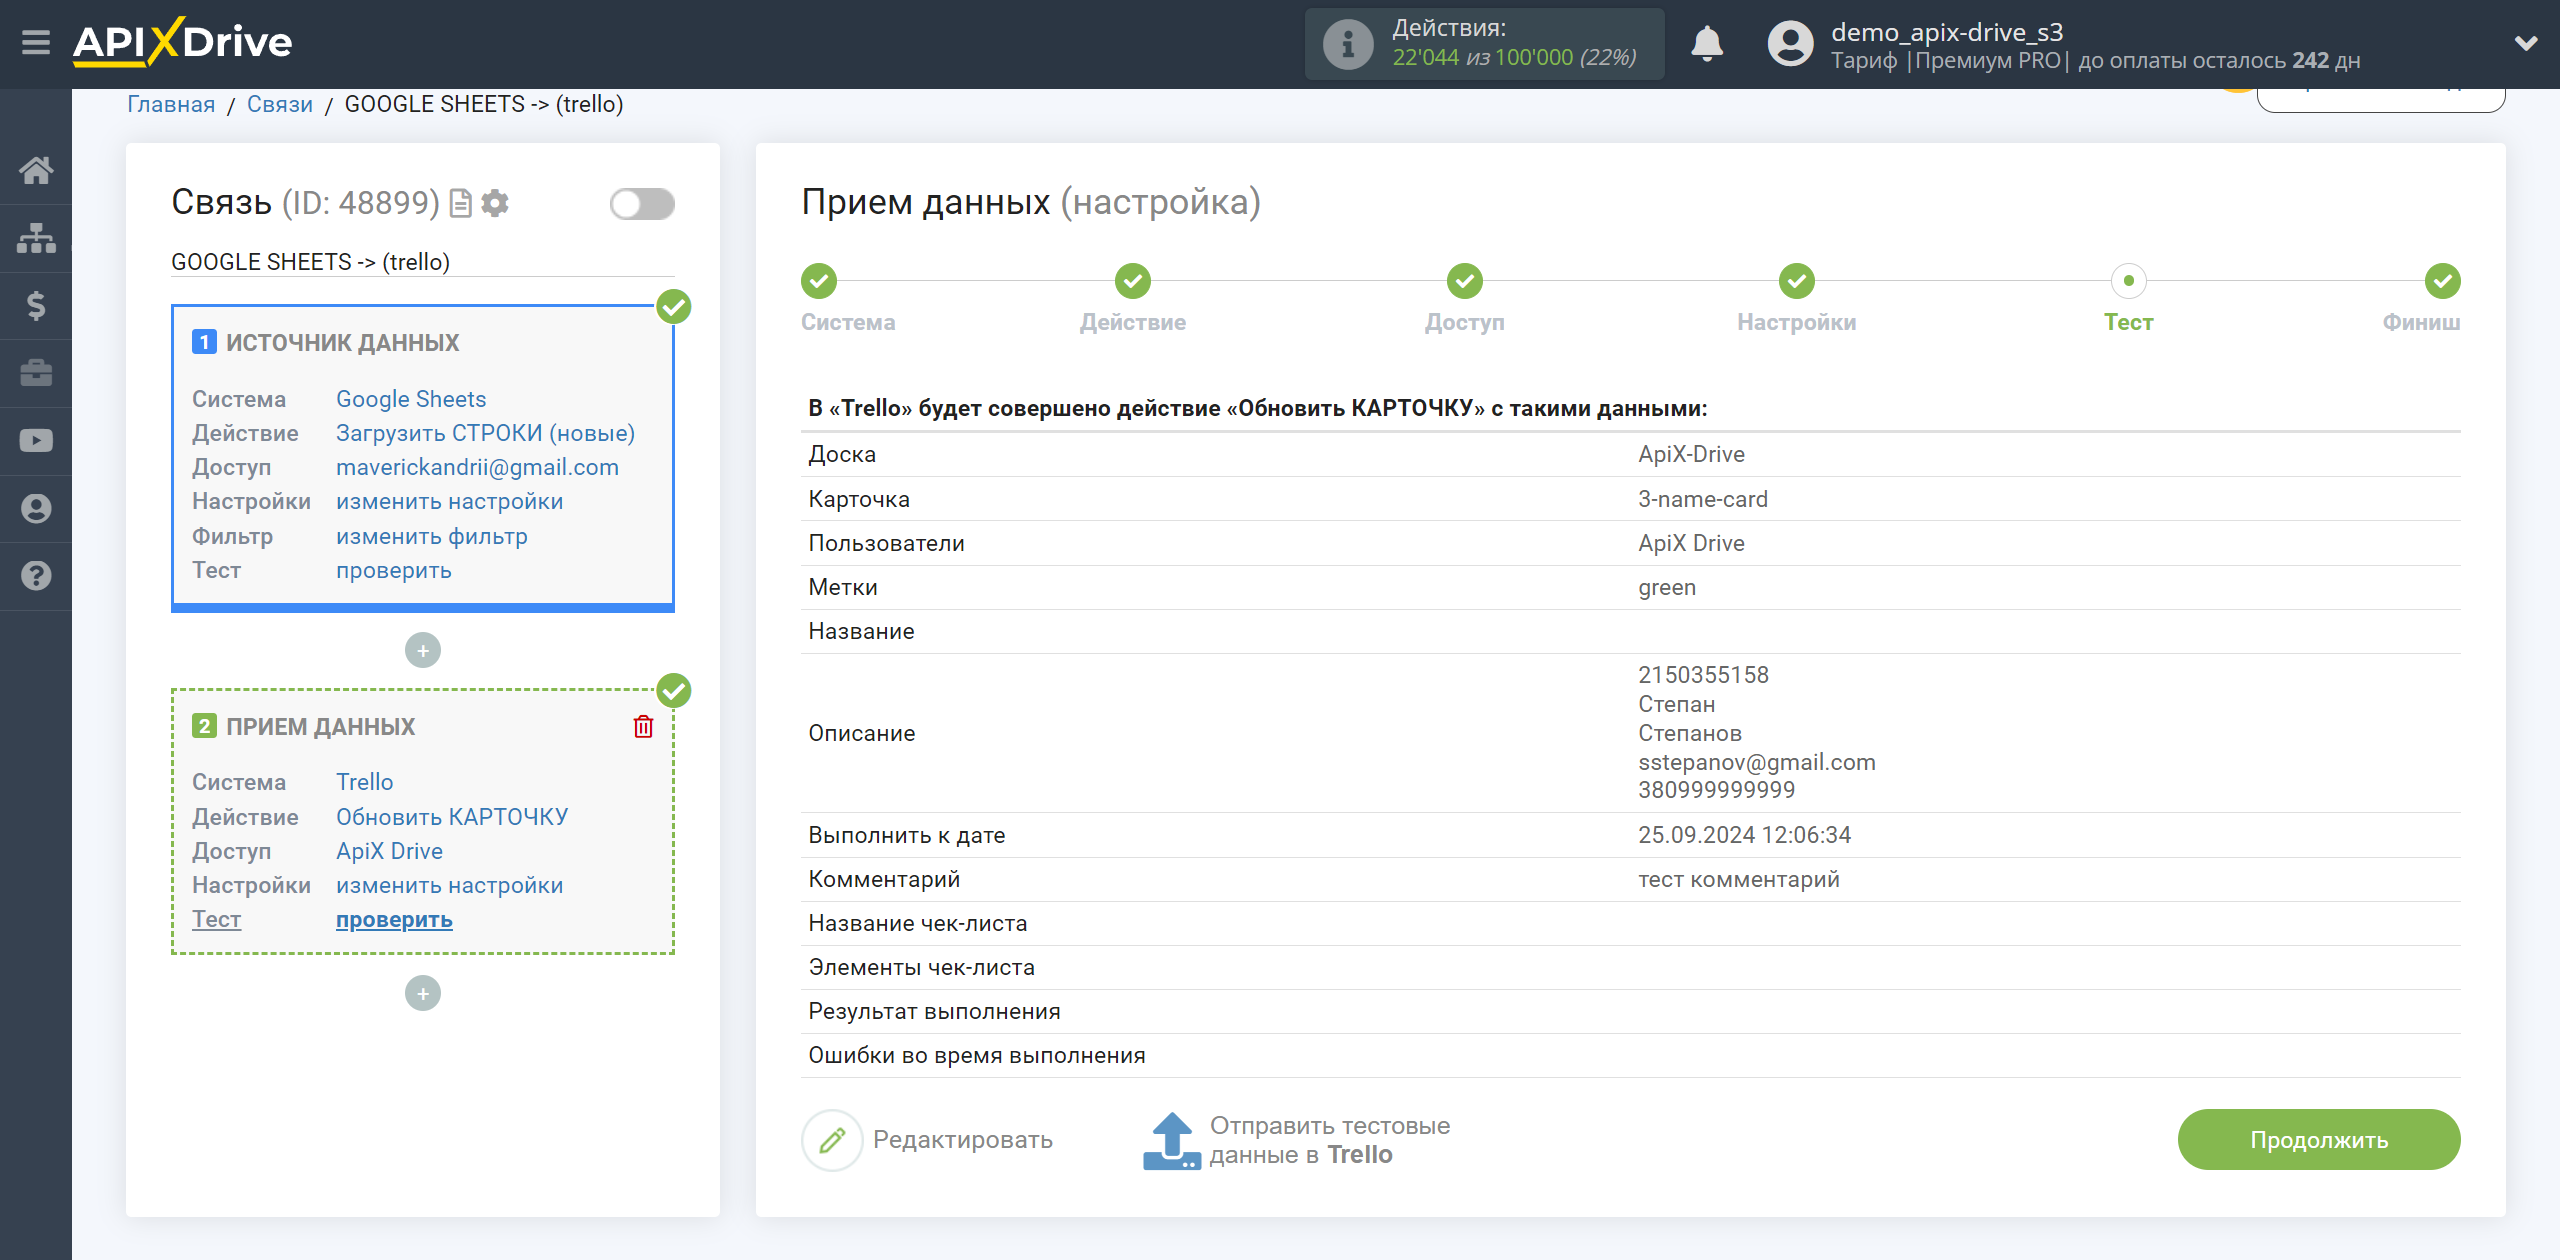This screenshot has width=2560, height=1260.
Task: Go to Главная breadcrumb
Action: (171, 104)
